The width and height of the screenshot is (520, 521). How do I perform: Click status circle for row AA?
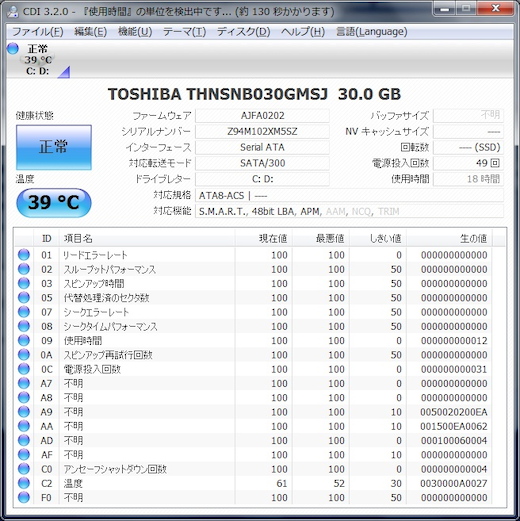(x=24, y=426)
